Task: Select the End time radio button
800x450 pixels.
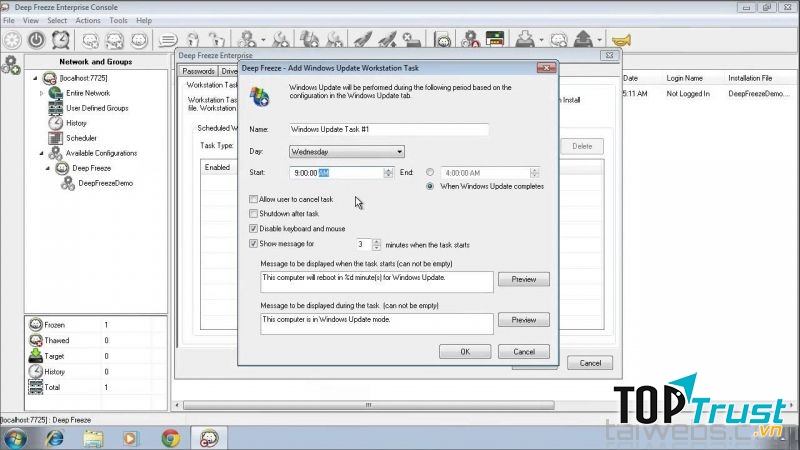Action: click(x=430, y=172)
